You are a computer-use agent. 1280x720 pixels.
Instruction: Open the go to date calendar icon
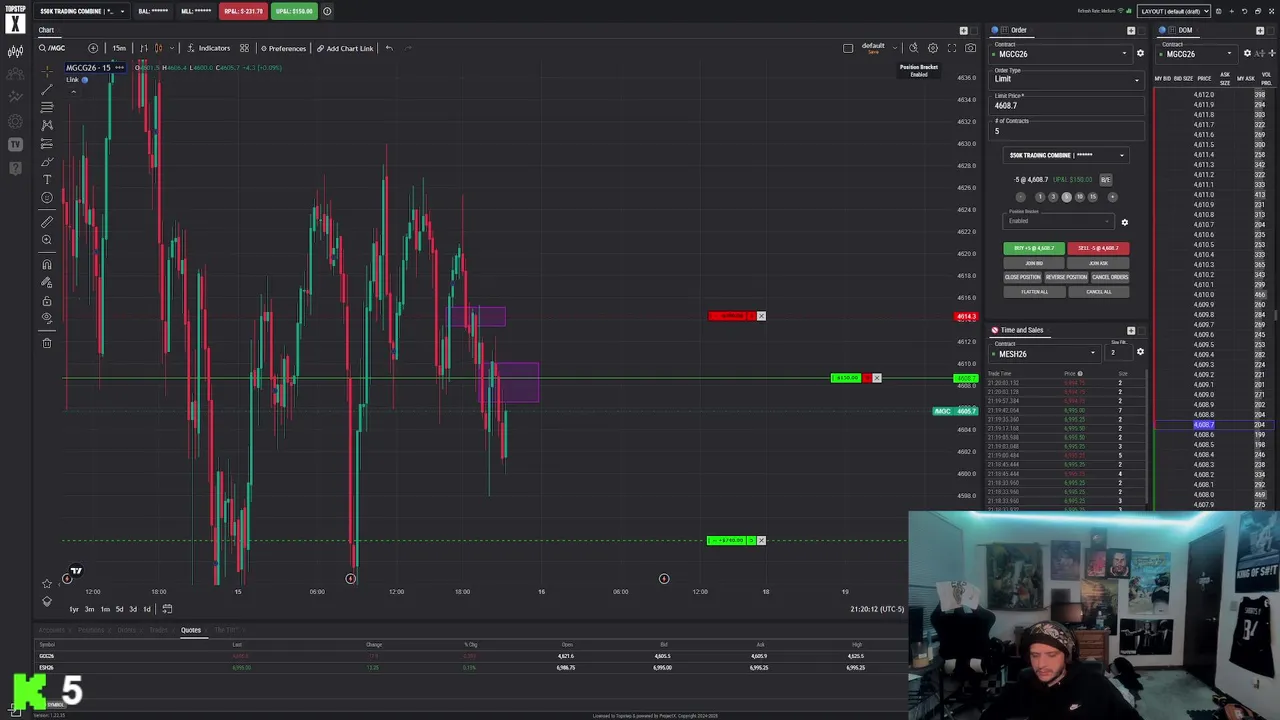pos(167,609)
